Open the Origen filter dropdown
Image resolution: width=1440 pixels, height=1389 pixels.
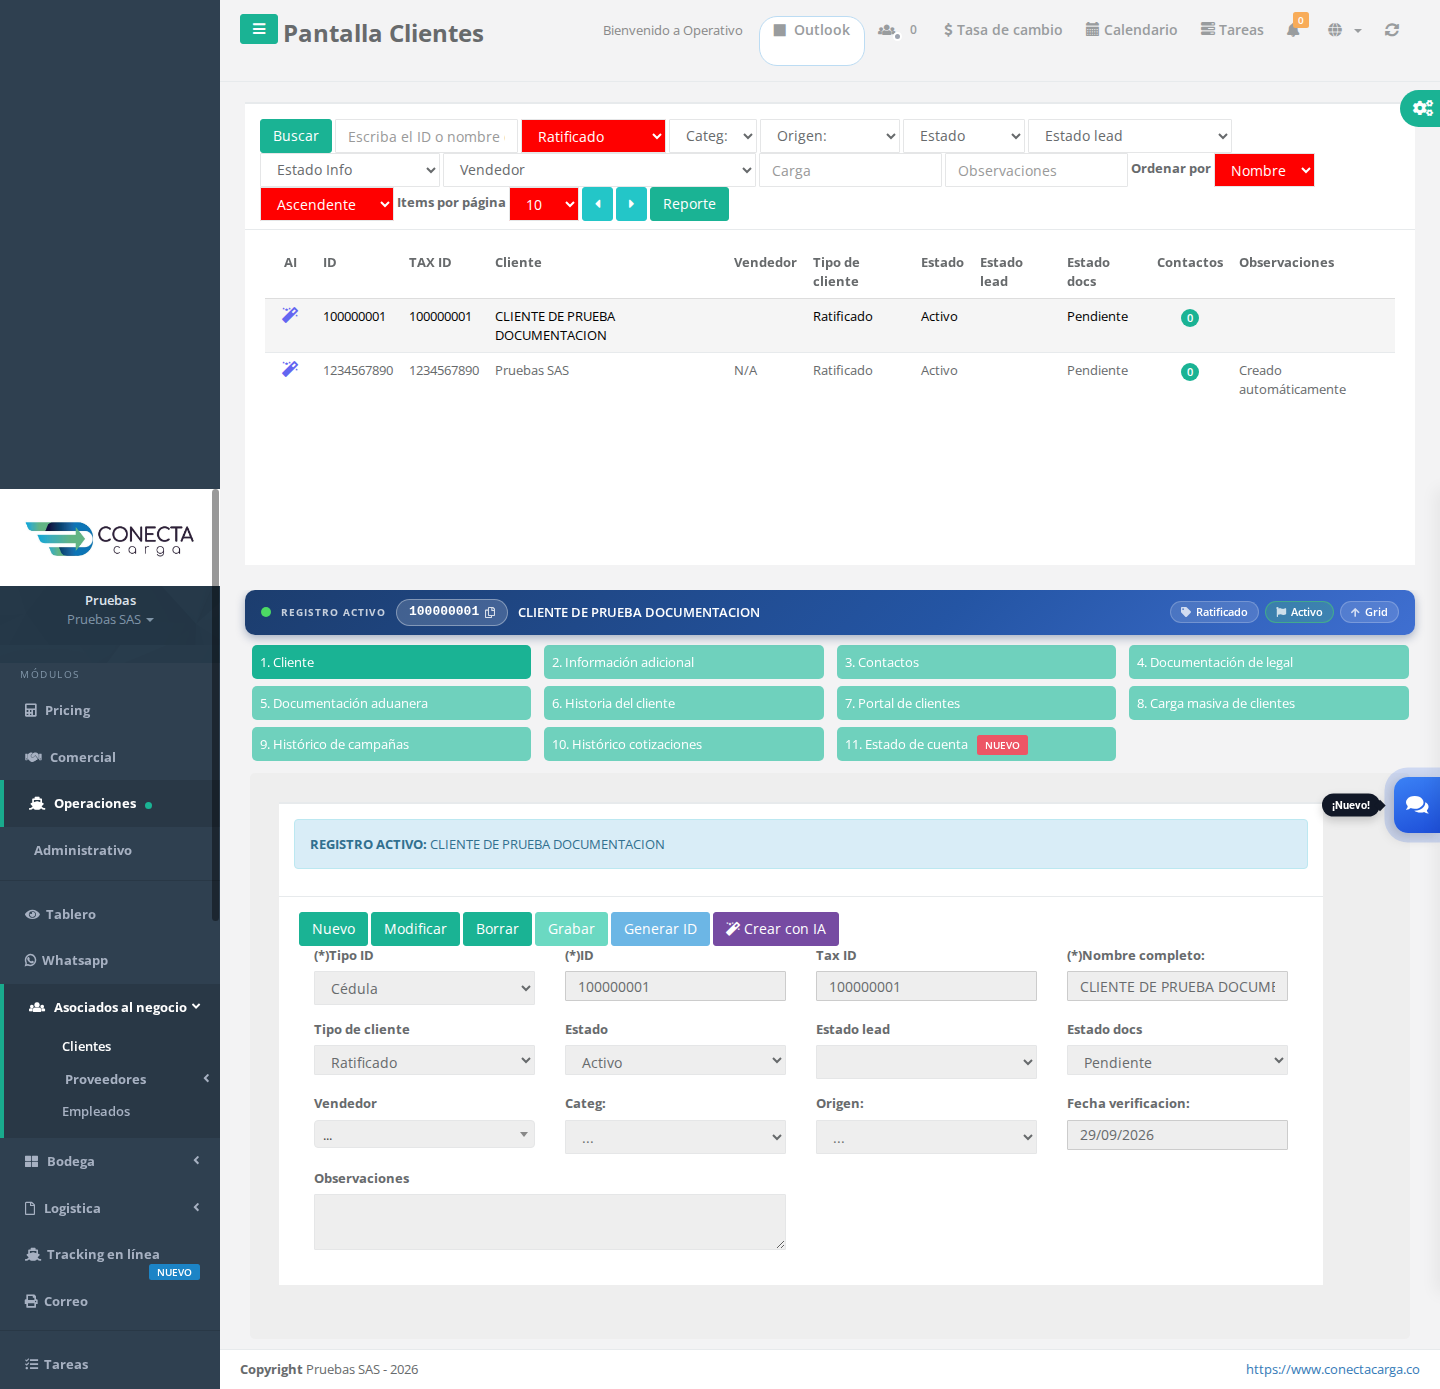[x=830, y=136]
